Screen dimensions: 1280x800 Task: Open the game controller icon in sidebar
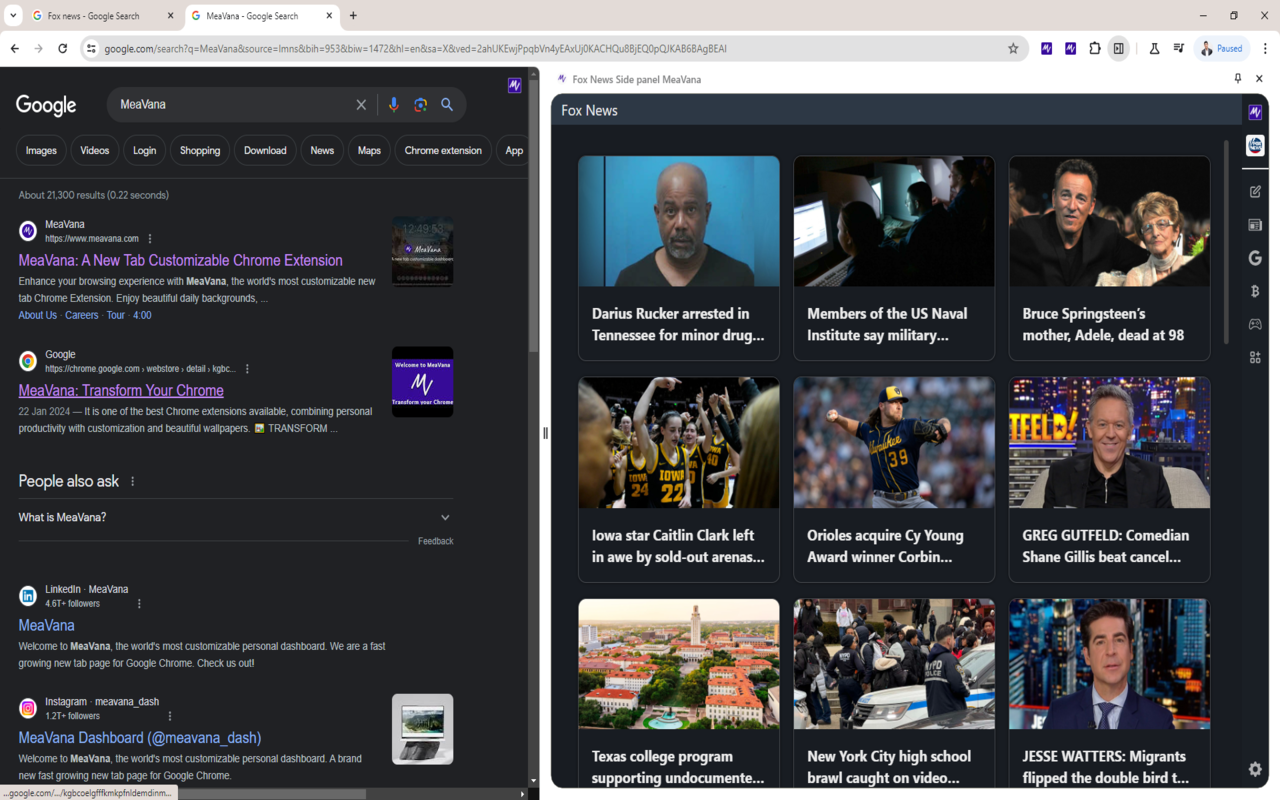coord(1255,324)
